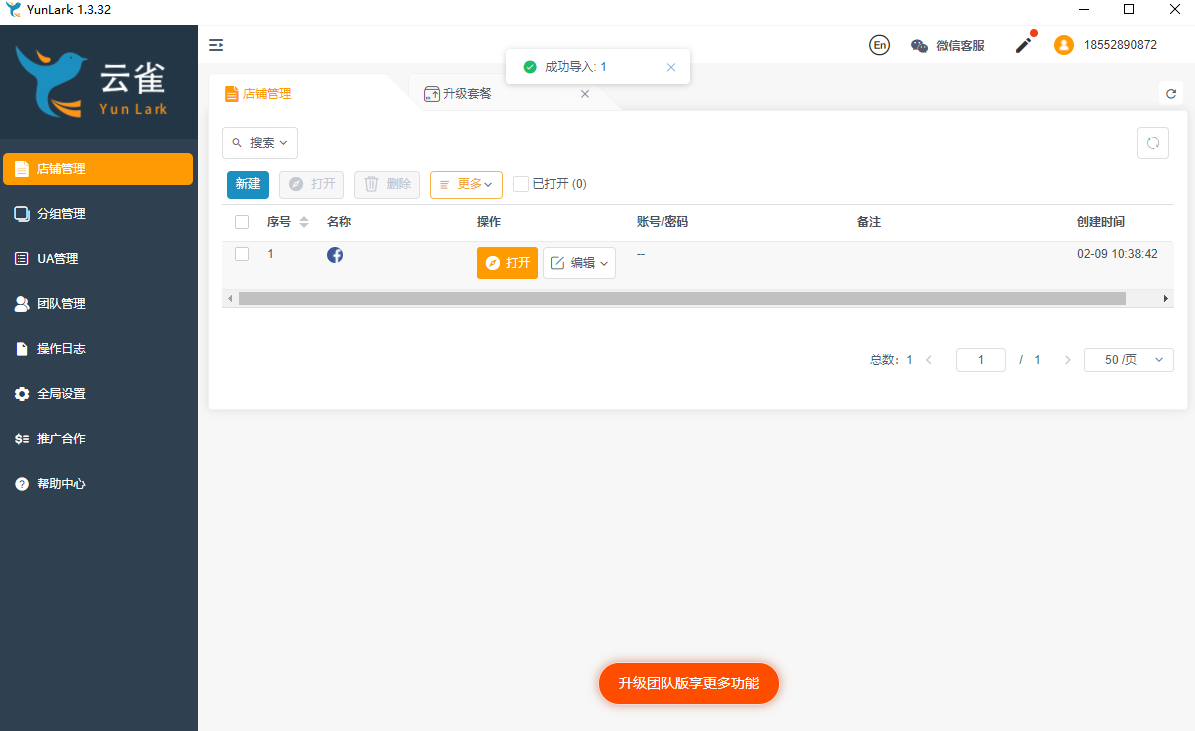The width and height of the screenshot is (1195, 731).
Task: Toggle the 已打开 (0) checkbox
Action: tap(521, 184)
